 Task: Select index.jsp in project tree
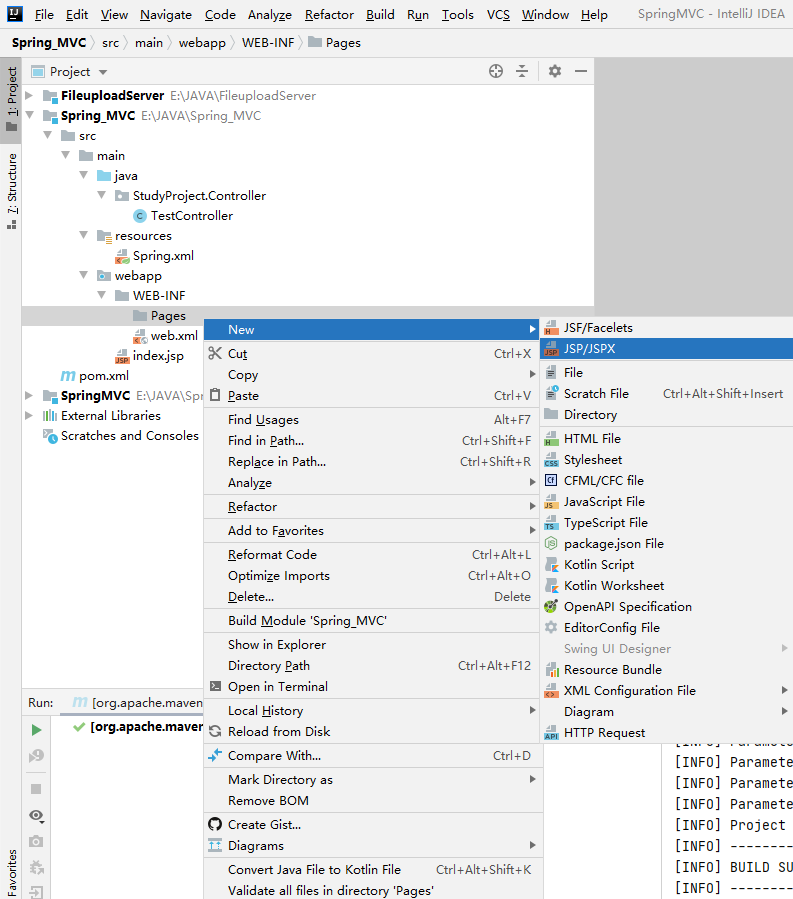click(158, 355)
